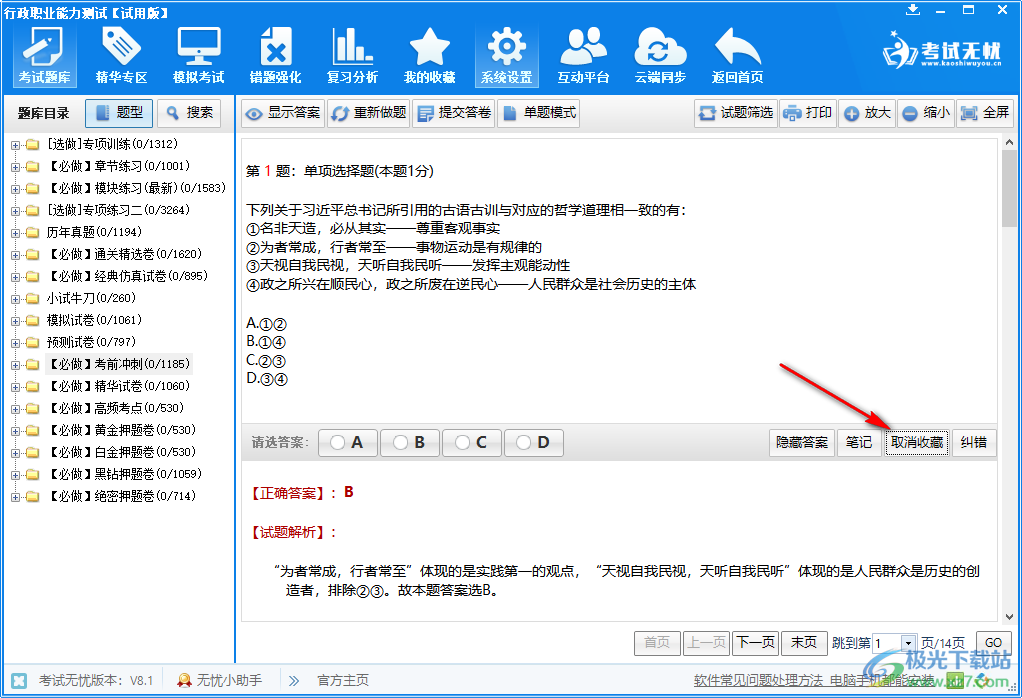Open 我的收藏 star icon
The image size is (1022, 698).
tap(429, 55)
